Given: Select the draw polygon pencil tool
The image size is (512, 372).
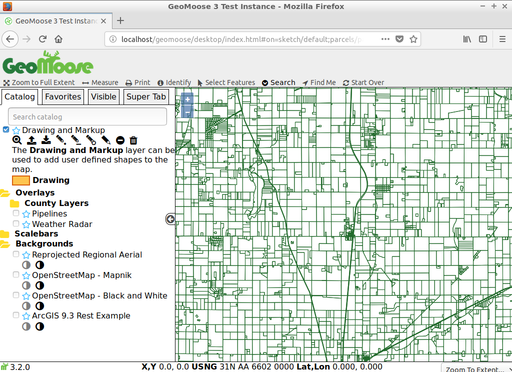Looking at the screenshot, I should point(91,140).
